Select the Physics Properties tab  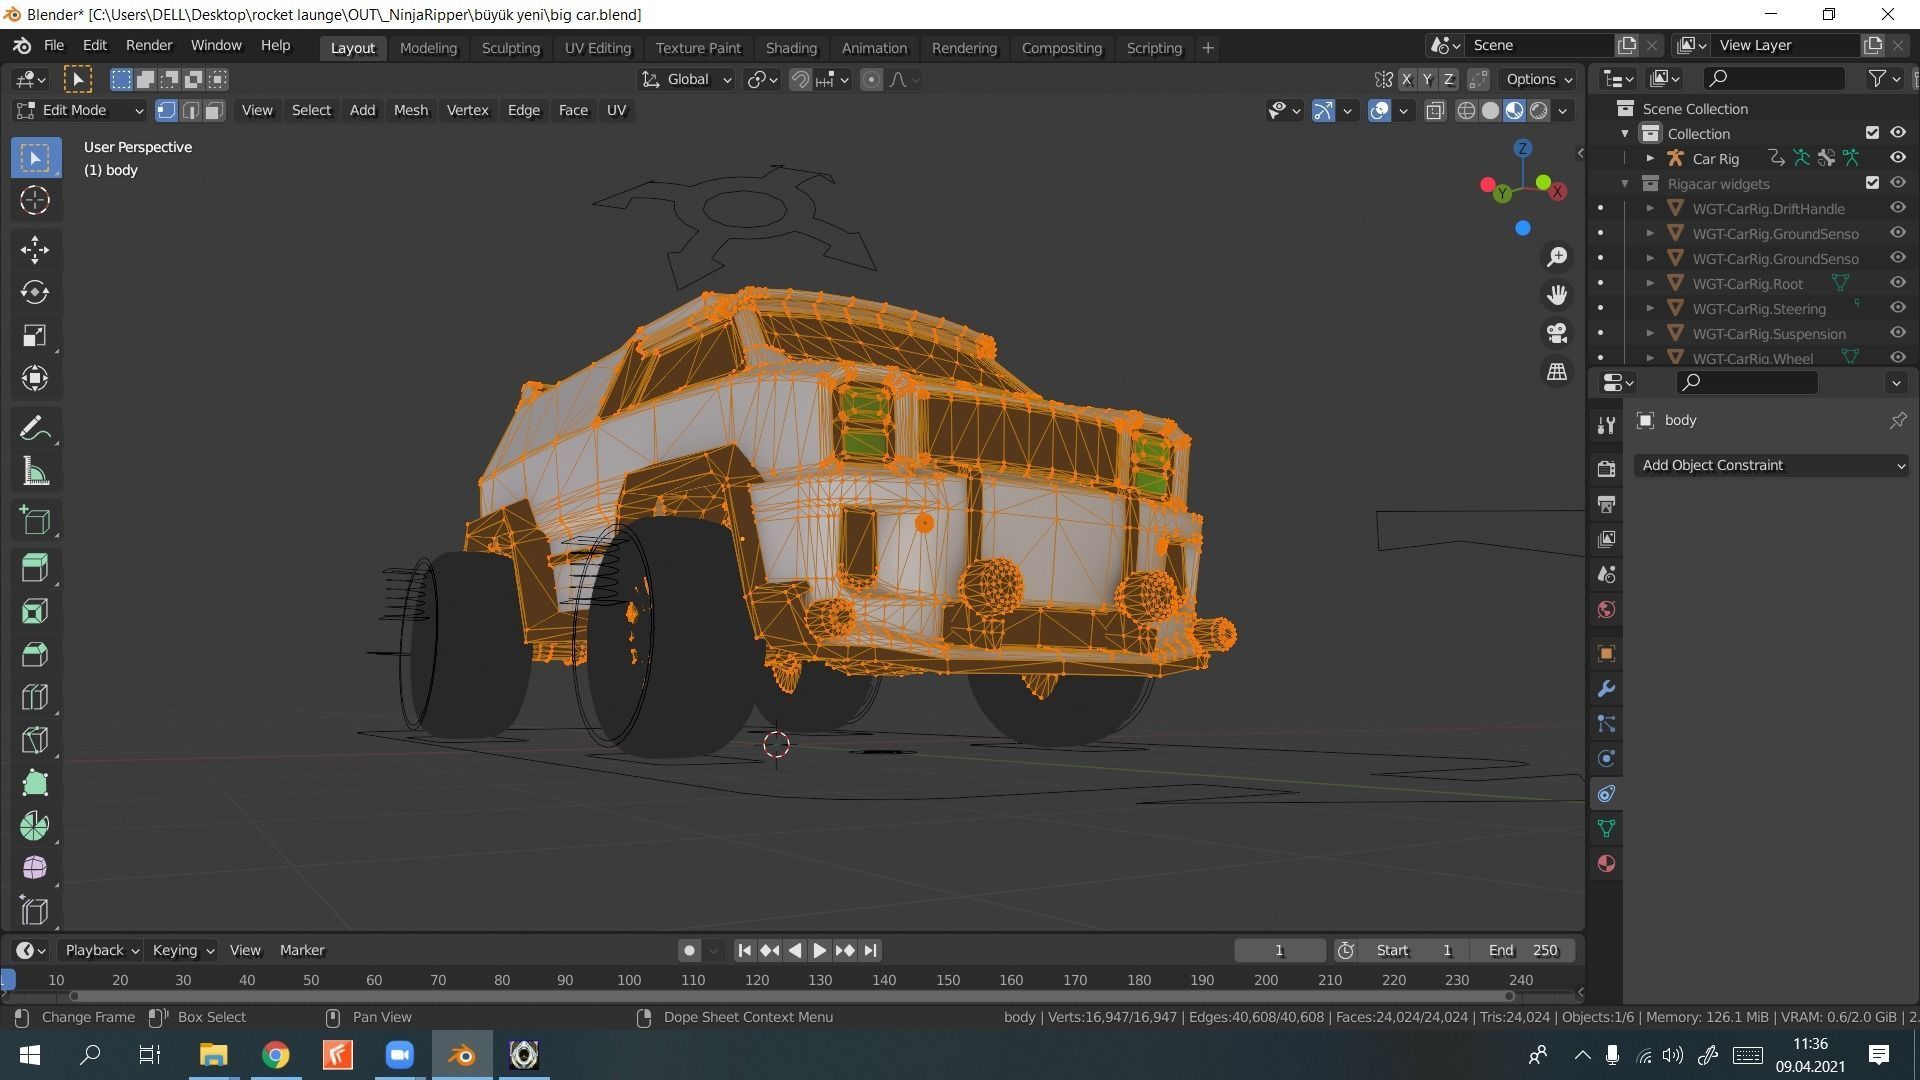(x=1605, y=758)
